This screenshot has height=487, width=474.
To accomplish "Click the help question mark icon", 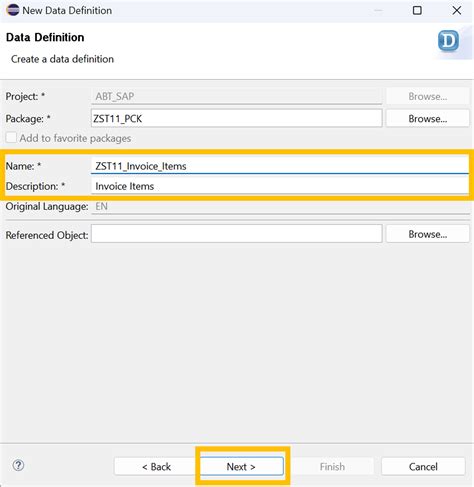I will point(18,465).
